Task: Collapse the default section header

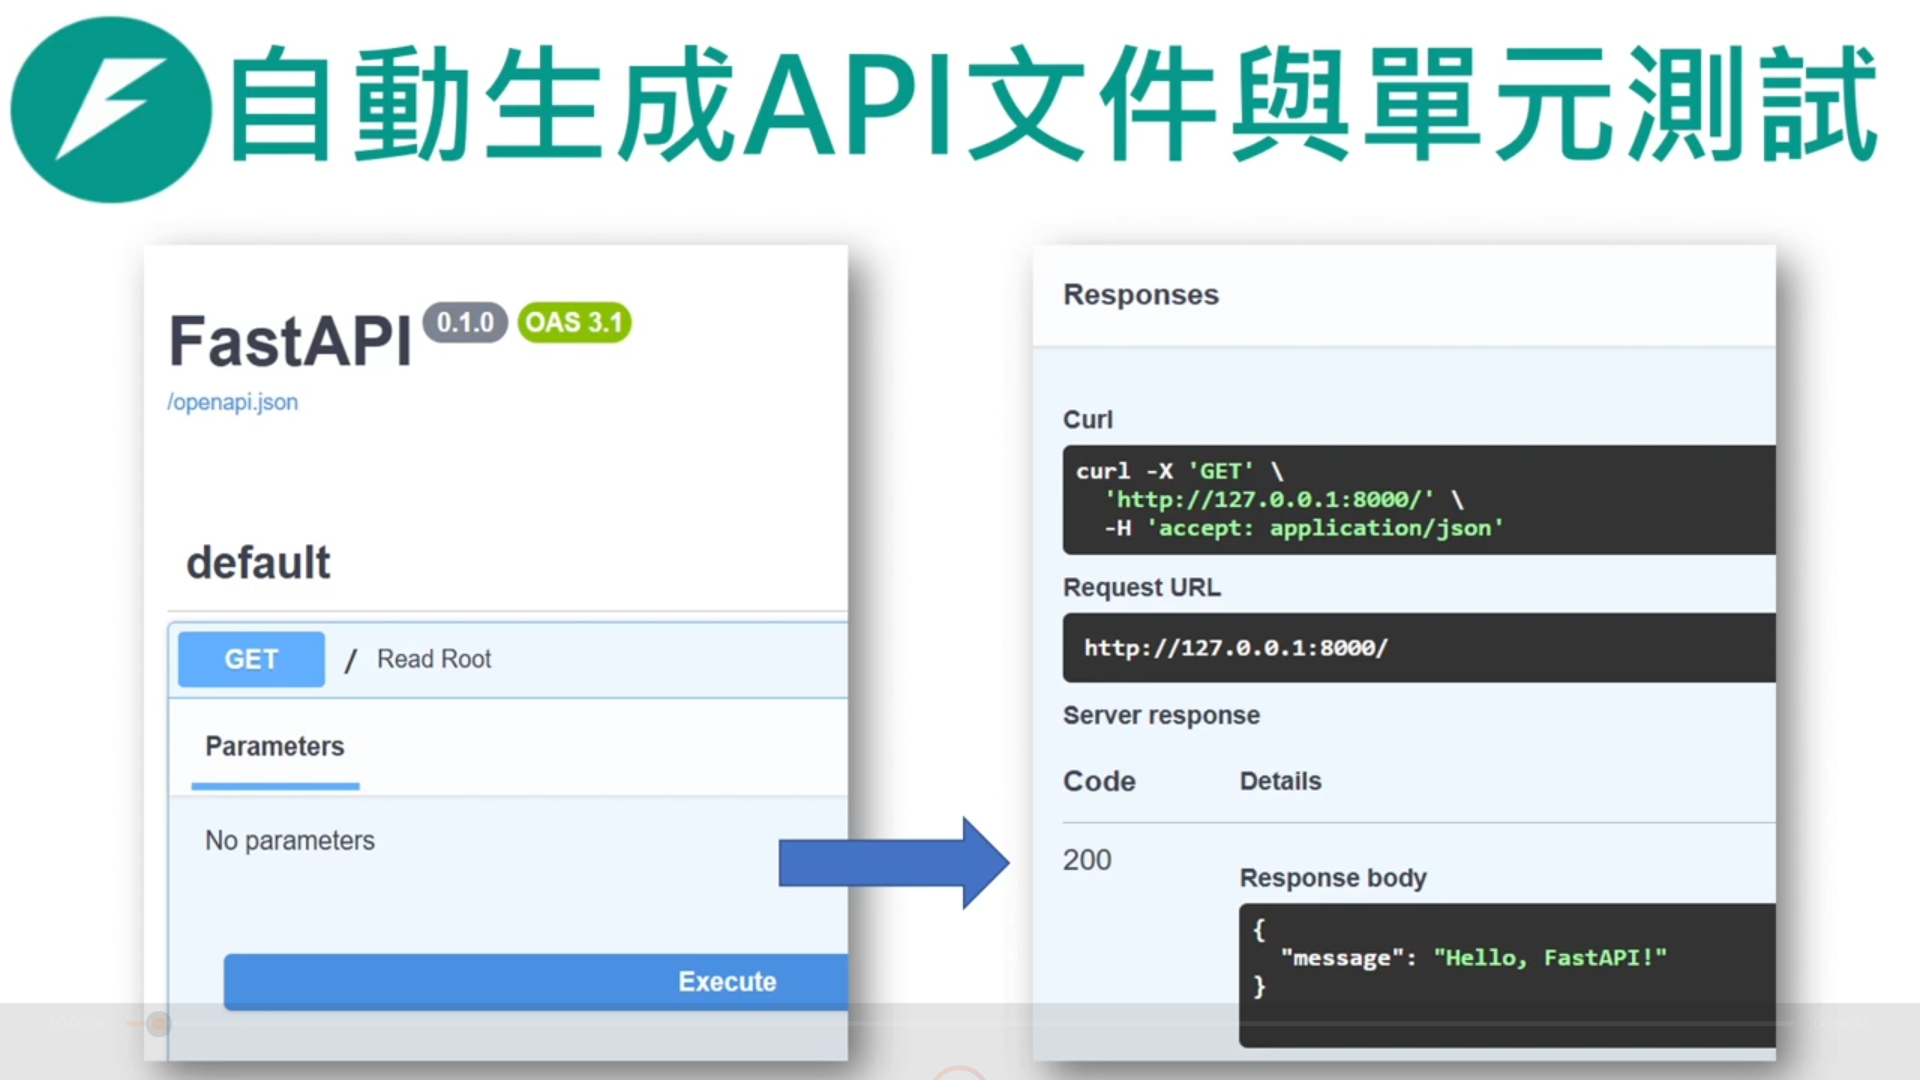Action: click(x=258, y=562)
